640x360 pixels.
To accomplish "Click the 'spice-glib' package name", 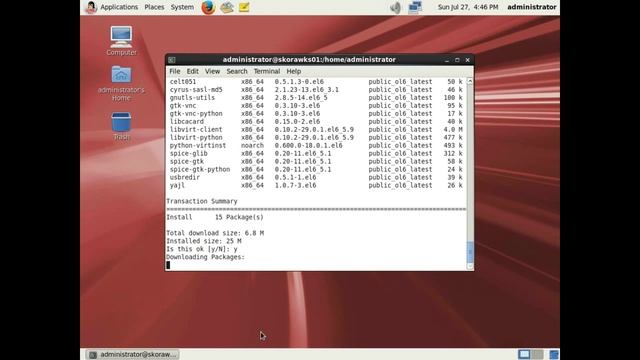I will point(189,153).
